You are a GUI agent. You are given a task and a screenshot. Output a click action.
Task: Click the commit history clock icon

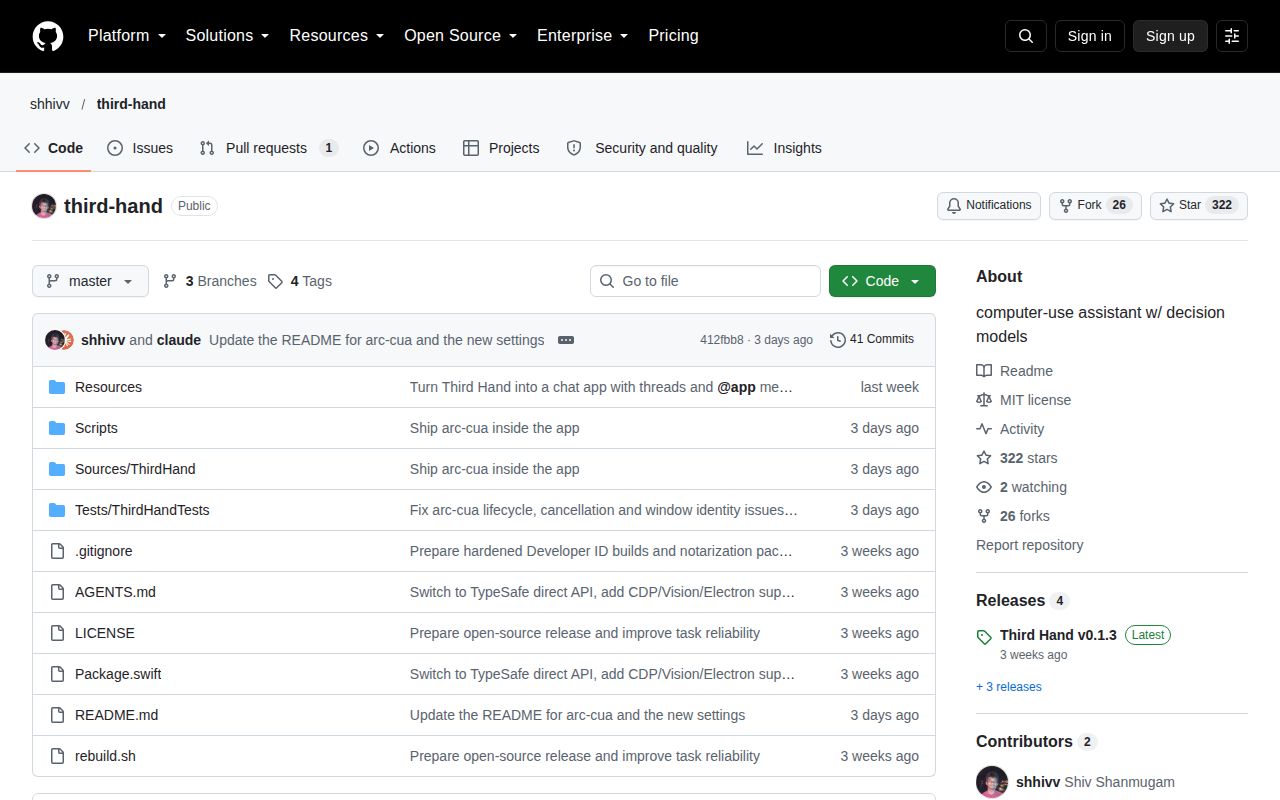coord(838,340)
